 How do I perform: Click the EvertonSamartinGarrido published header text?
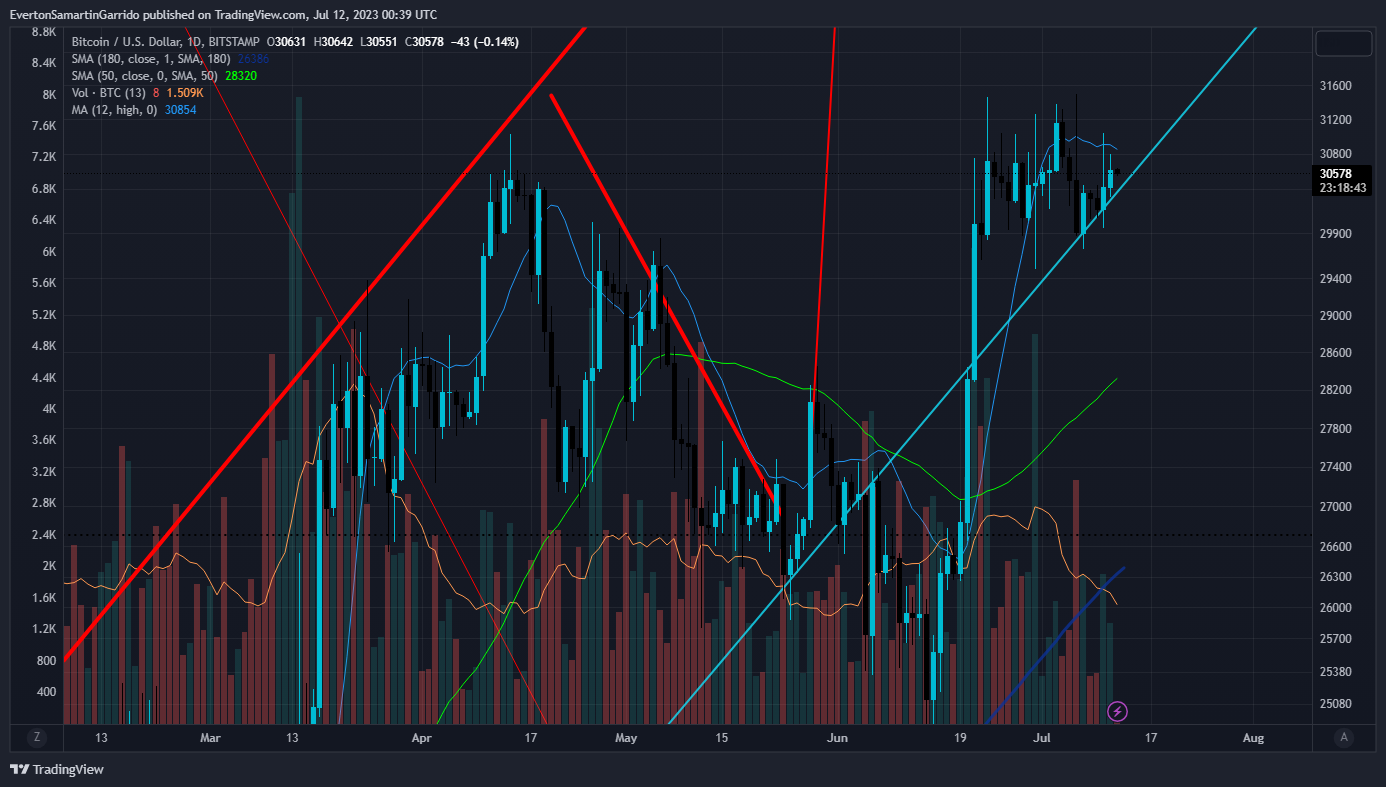pos(223,15)
